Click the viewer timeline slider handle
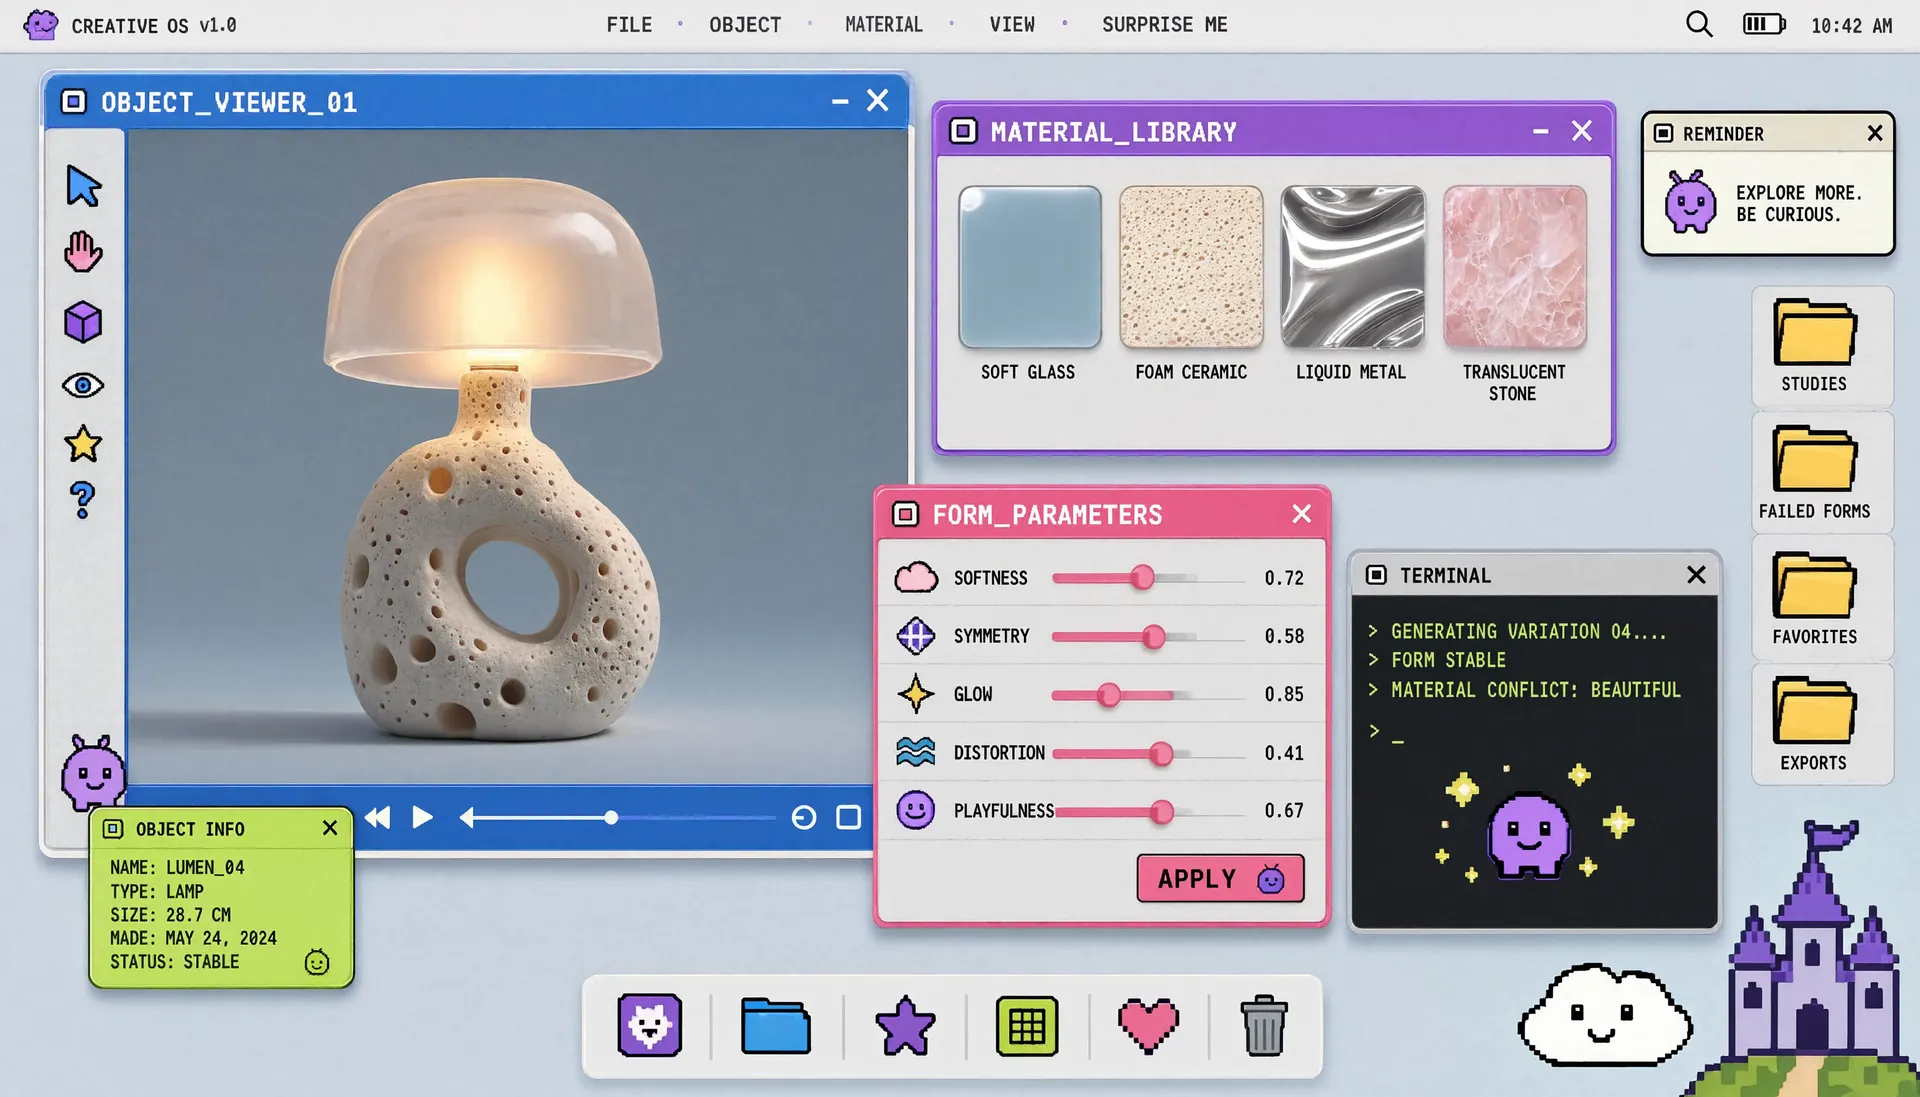The width and height of the screenshot is (1920, 1097). [x=611, y=818]
